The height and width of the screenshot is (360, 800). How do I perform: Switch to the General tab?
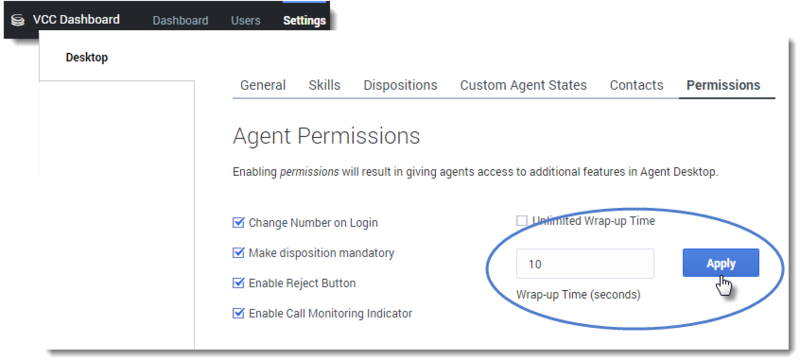pyautogui.click(x=263, y=85)
